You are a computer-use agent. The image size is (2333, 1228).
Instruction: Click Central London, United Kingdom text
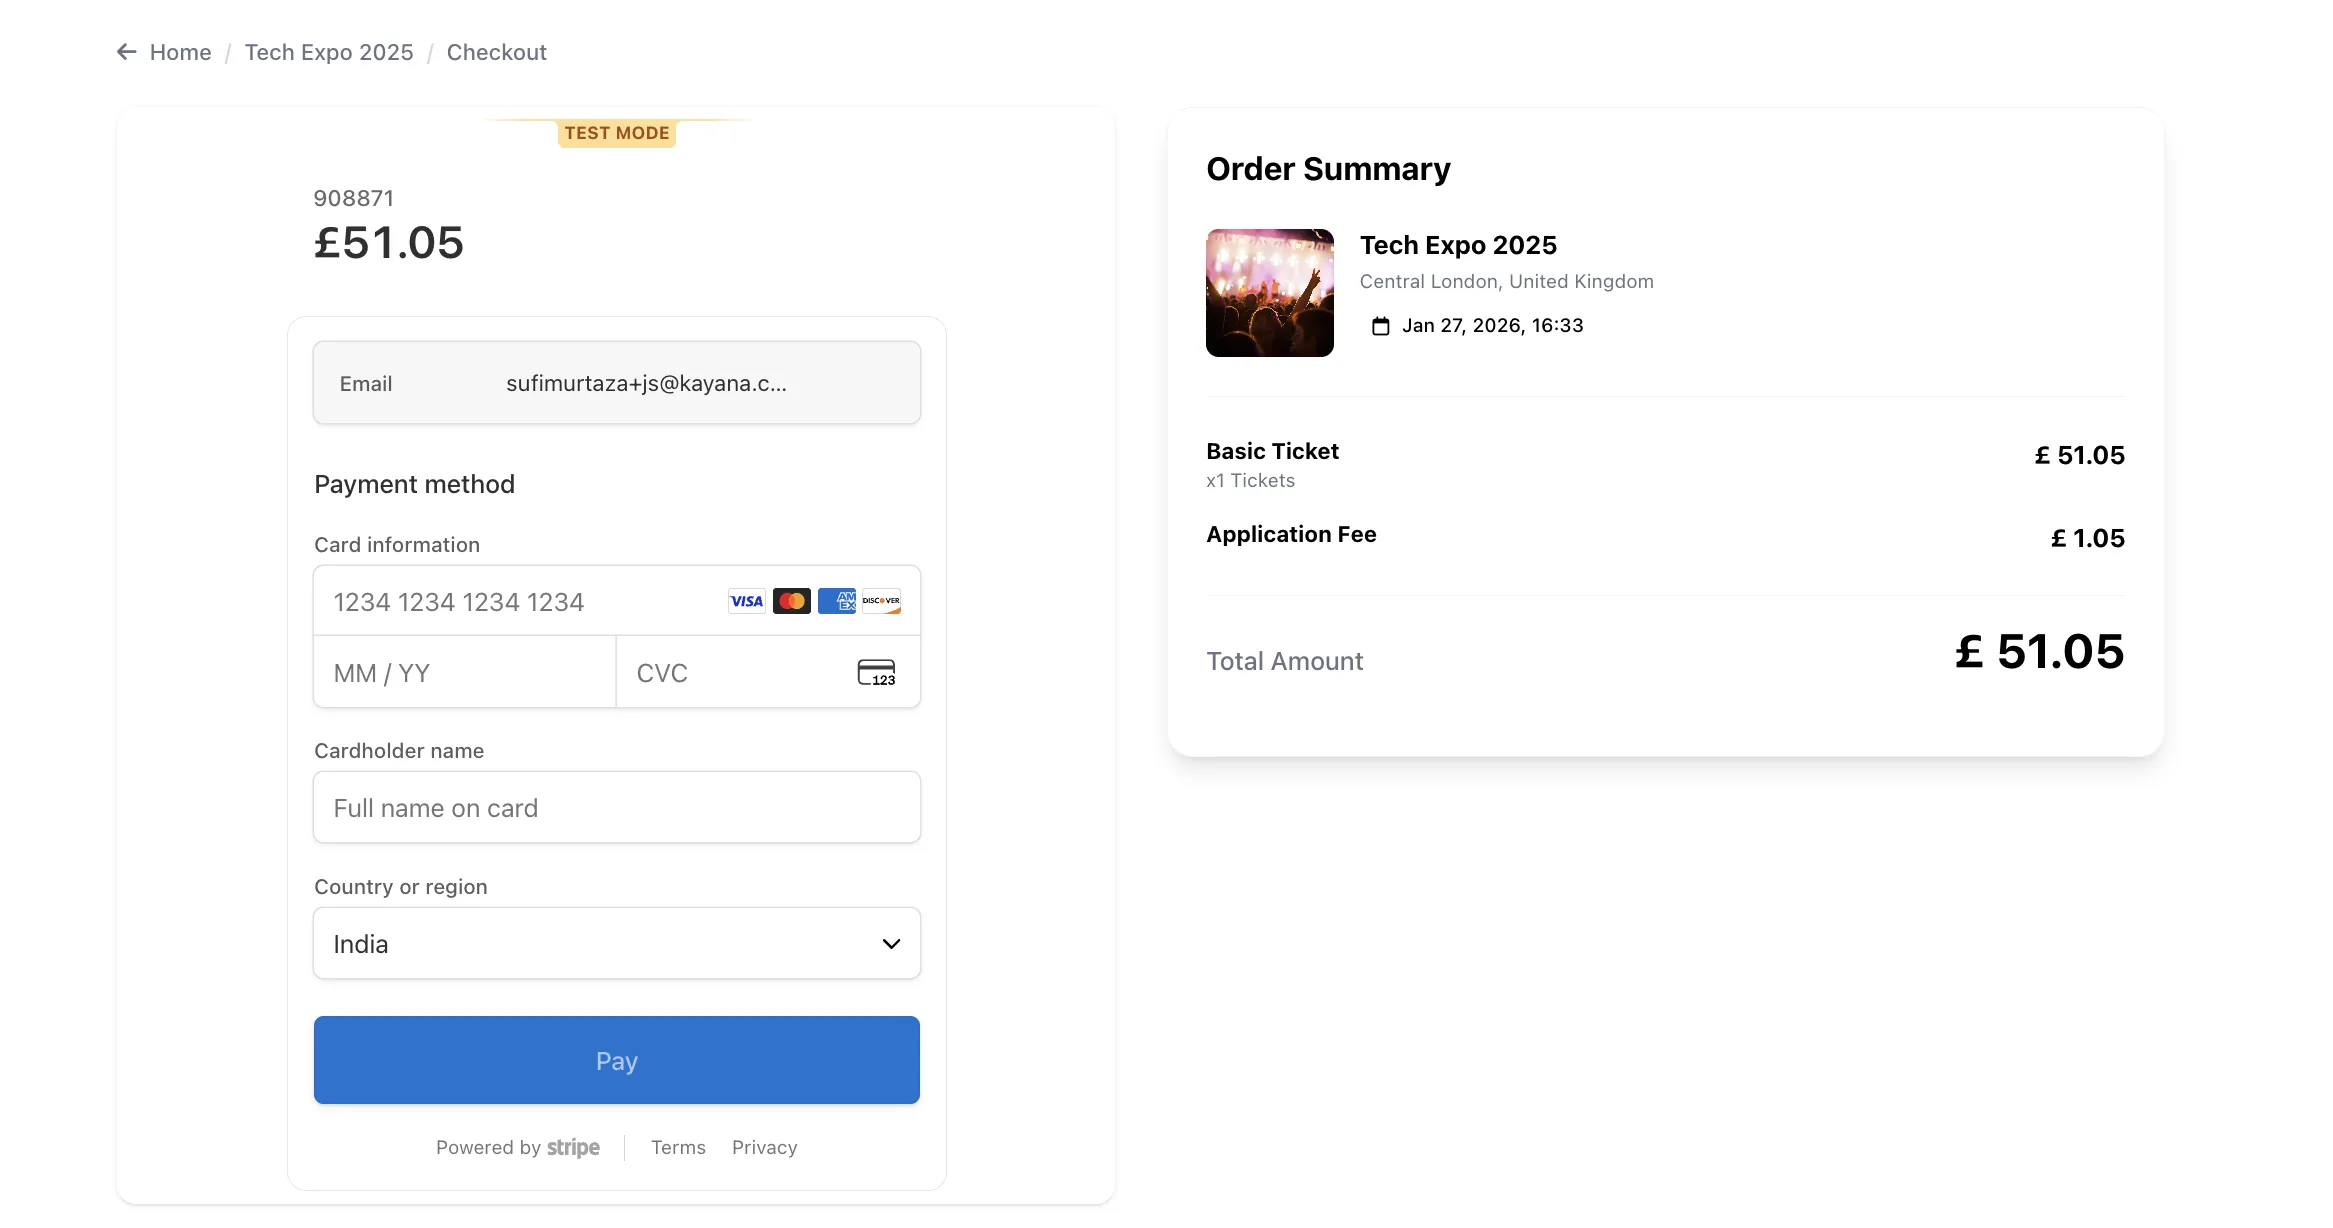pos(1507,281)
